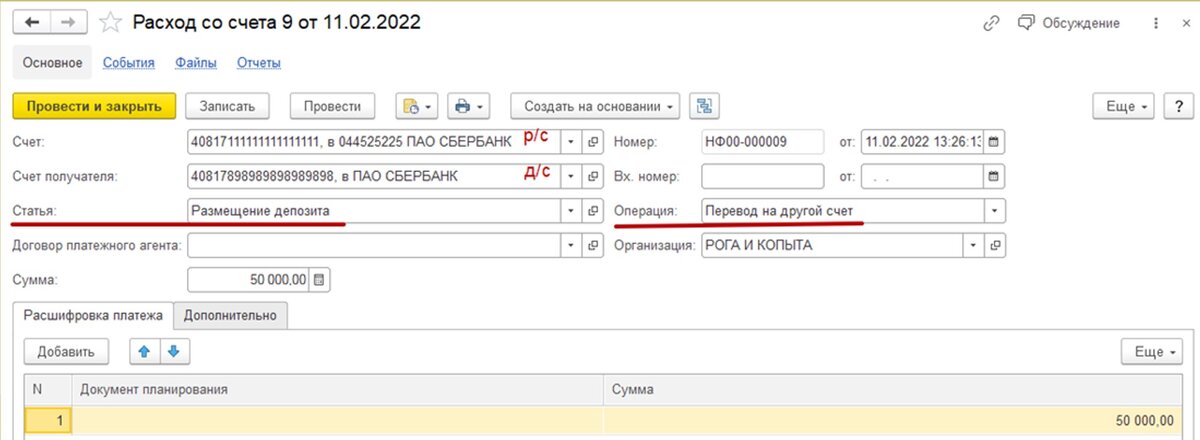The height and width of the screenshot is (440, 1200).
Task: Open calendar picker for document date
Action: point(994,141)
